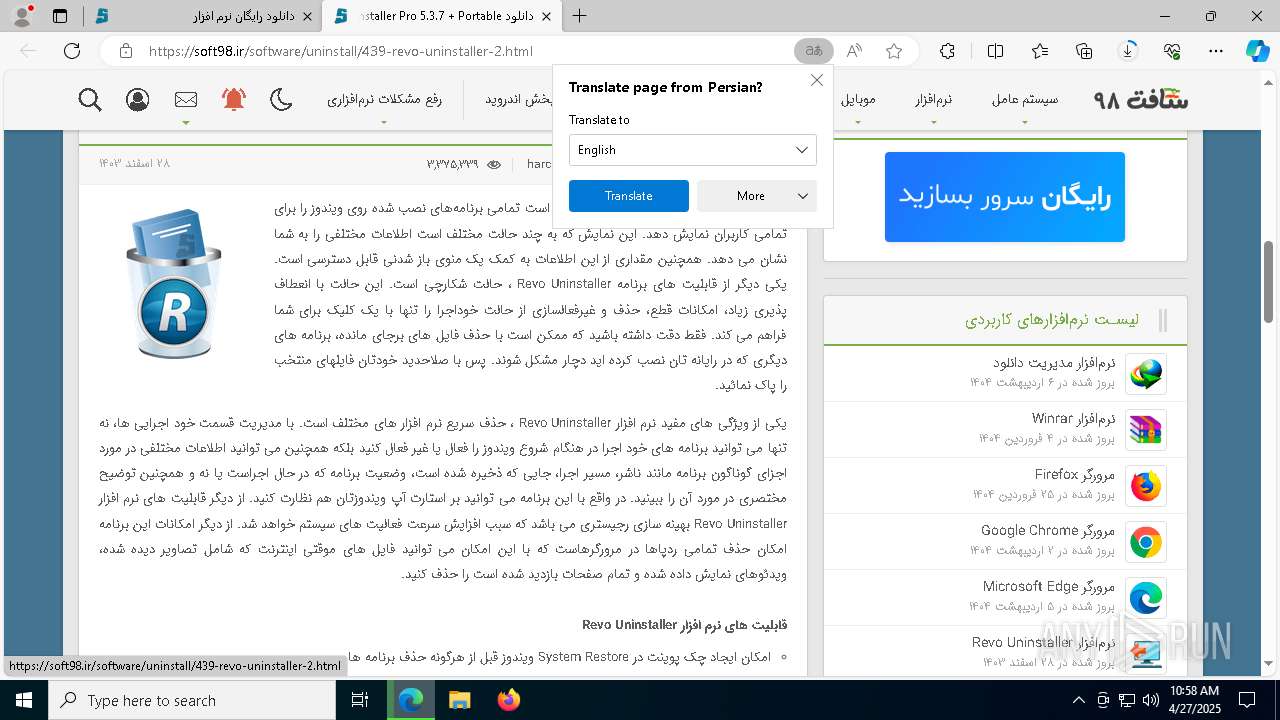Image resolution: width=1280 pixels, height=720 pixels.
Task: Open the نرم‌افزار مدیریت دانلود link
Action: tap(1054, 363)
